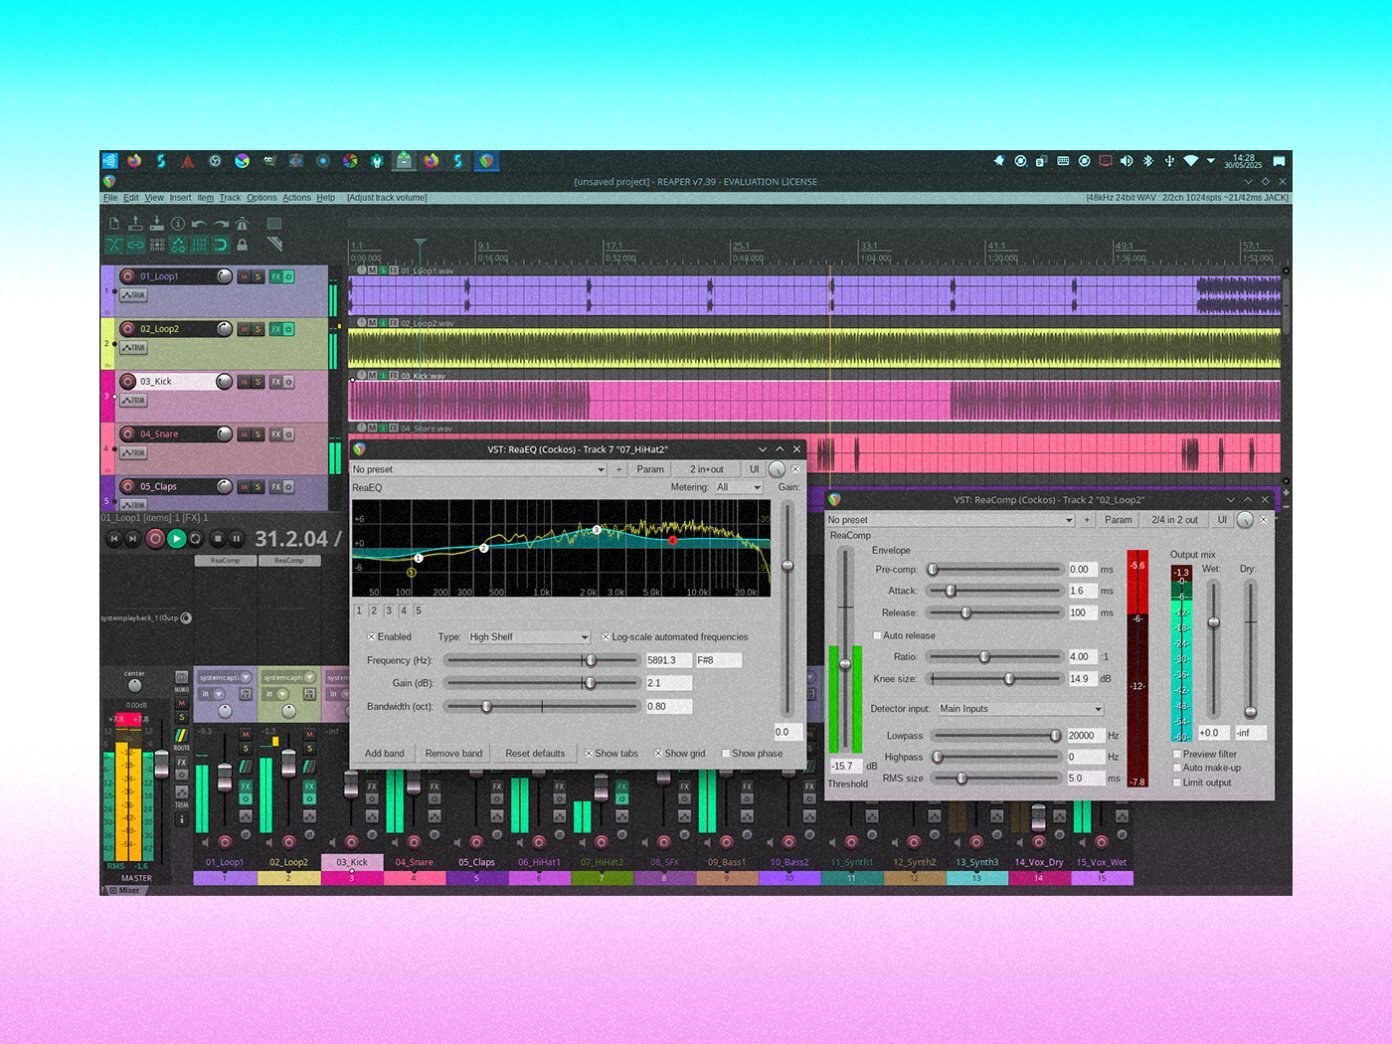Image resolution: width=1392 pixels, height=1044 pixels.
Task: Solo the 02_Loop2 track
Action: (x=258, y=329)
